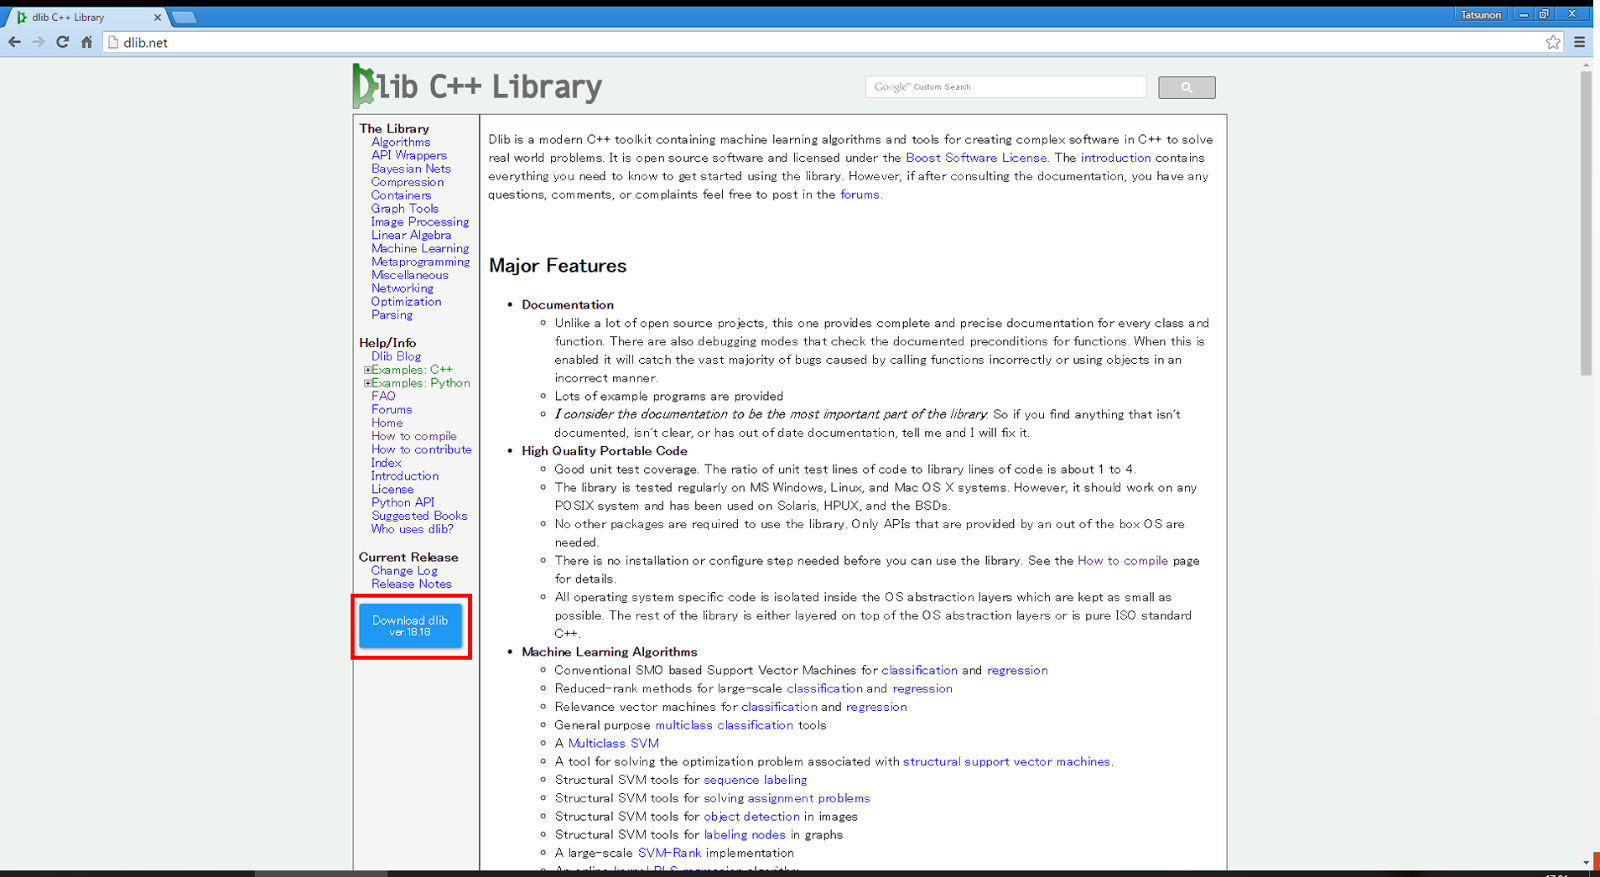Click the Google Custom Search field
The height and width of the screenshot is (877, 1600).
(1006, 87)
